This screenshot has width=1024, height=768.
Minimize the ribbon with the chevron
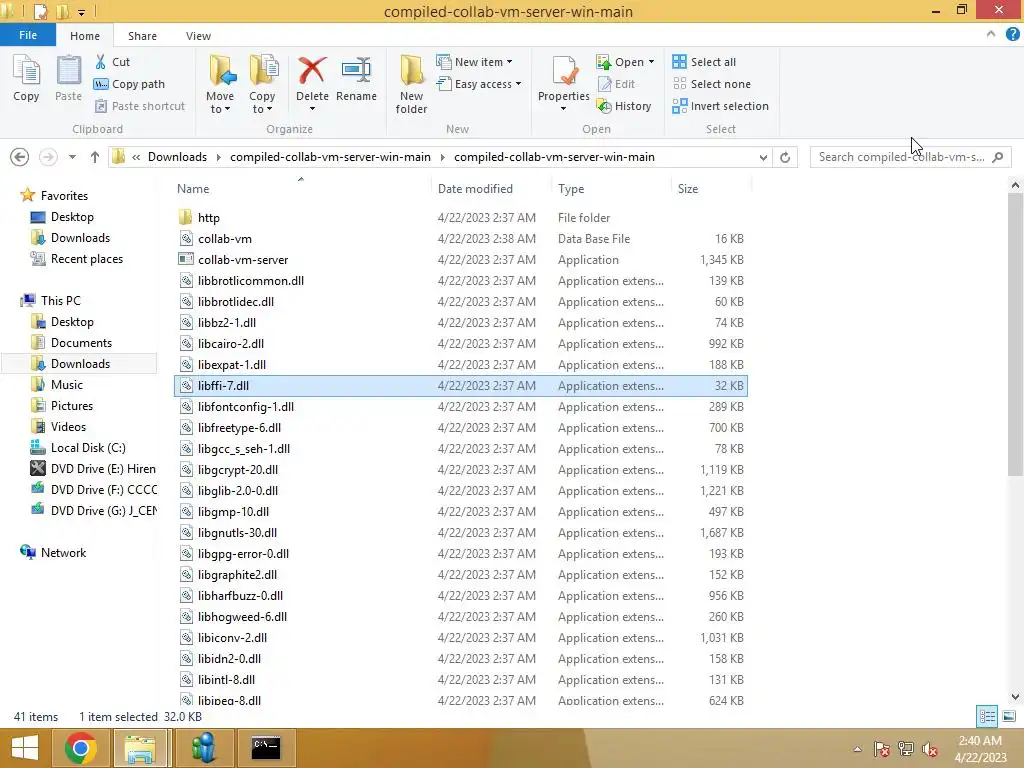click(991, 35)
